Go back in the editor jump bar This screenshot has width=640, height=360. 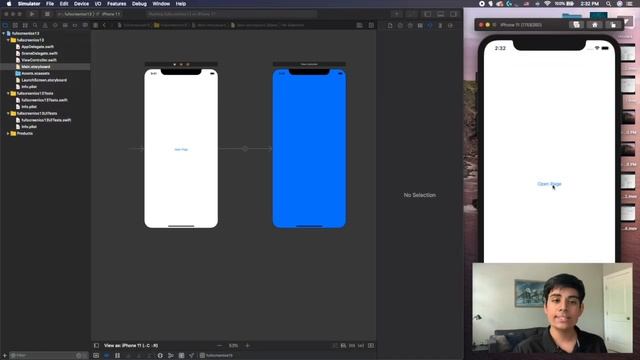tap(104, 25)
